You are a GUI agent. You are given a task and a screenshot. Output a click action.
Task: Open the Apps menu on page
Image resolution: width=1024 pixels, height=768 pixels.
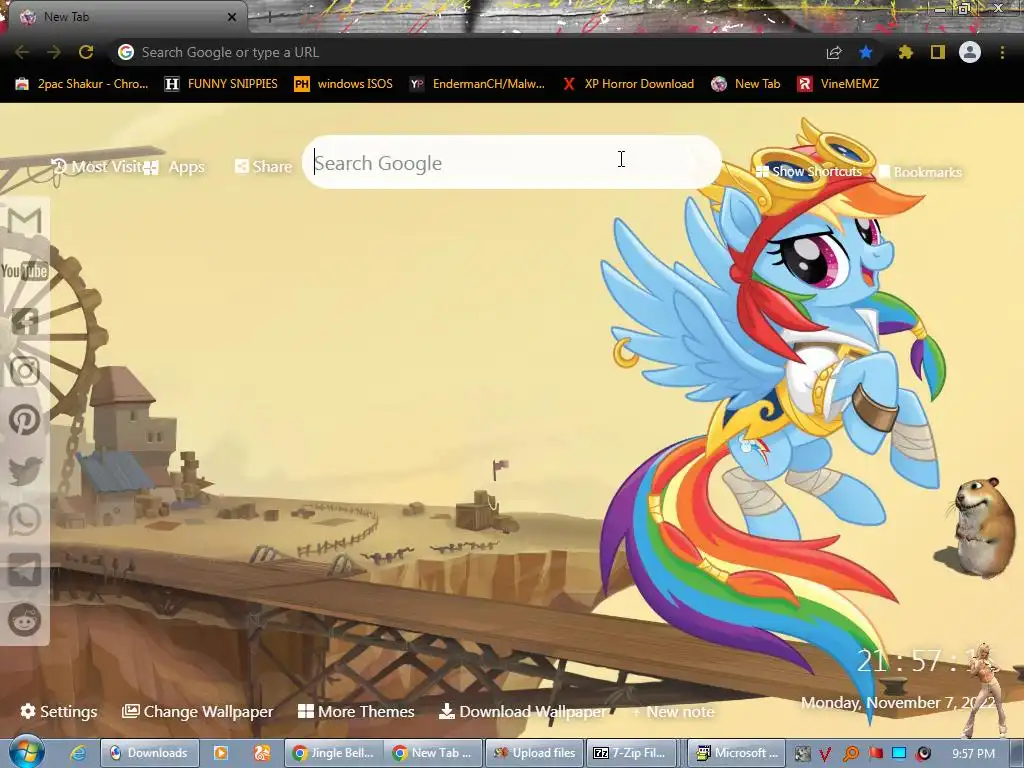click(175, 167)
